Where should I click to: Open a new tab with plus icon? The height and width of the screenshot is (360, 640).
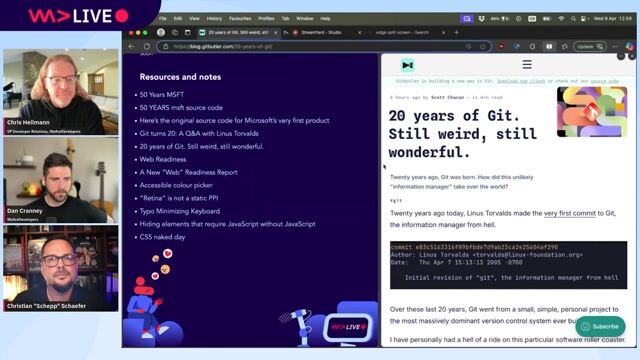[456, 32]
